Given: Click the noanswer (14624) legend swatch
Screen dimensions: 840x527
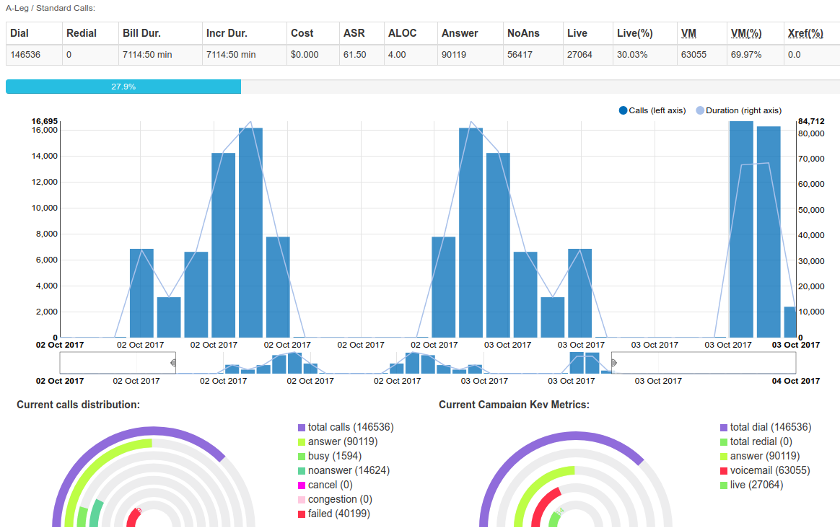Looking at the screenshot, I should (302, 471).
